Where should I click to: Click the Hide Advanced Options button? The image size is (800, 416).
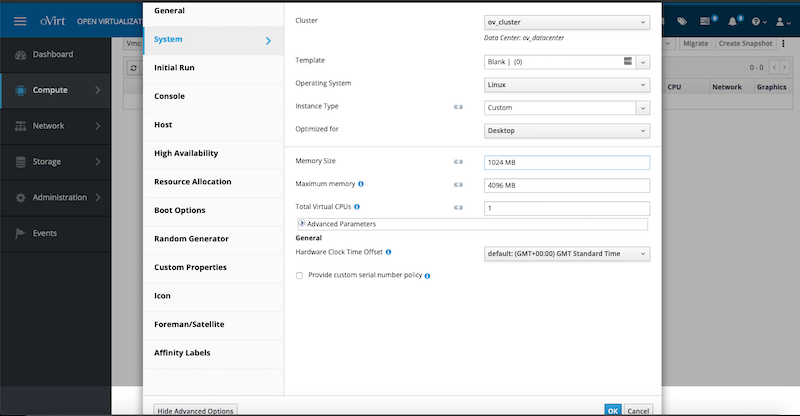[x=195, y=410]
